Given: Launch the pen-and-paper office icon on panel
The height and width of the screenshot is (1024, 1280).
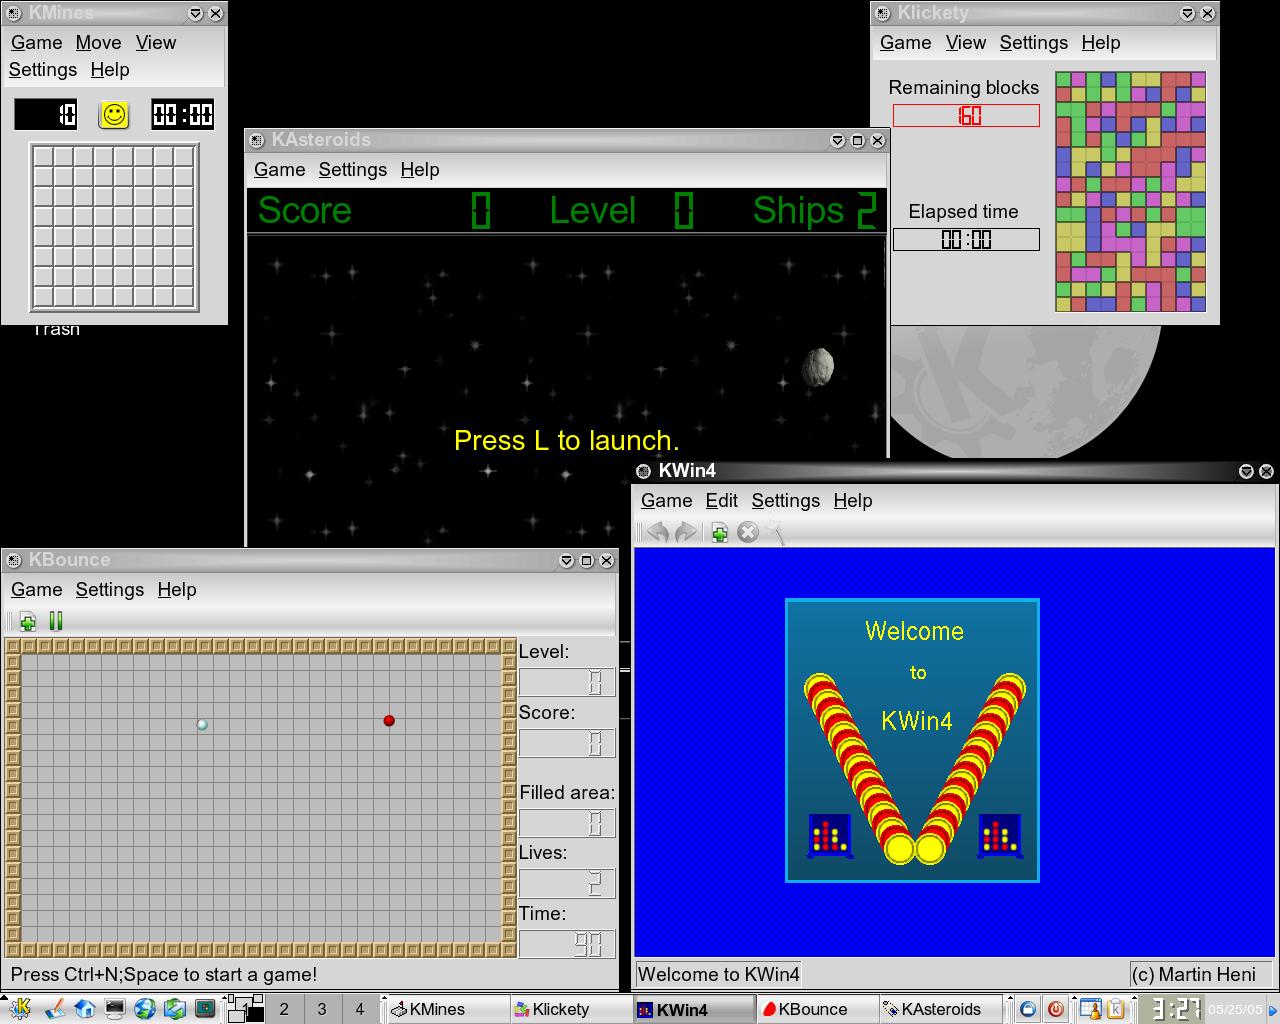Looking at the screenshot, I should 55,1008.
